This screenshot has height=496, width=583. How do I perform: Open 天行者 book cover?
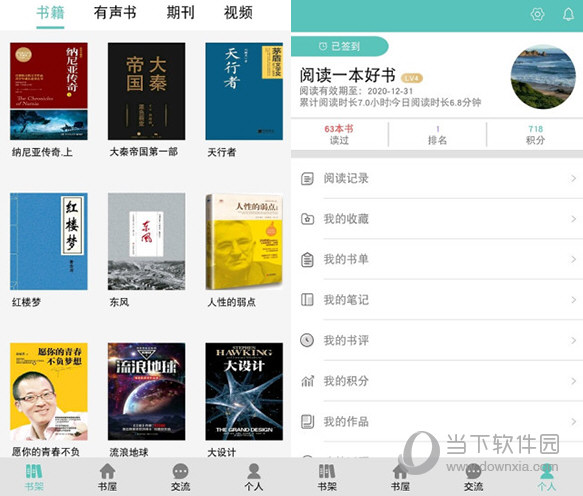coord(244,91)
